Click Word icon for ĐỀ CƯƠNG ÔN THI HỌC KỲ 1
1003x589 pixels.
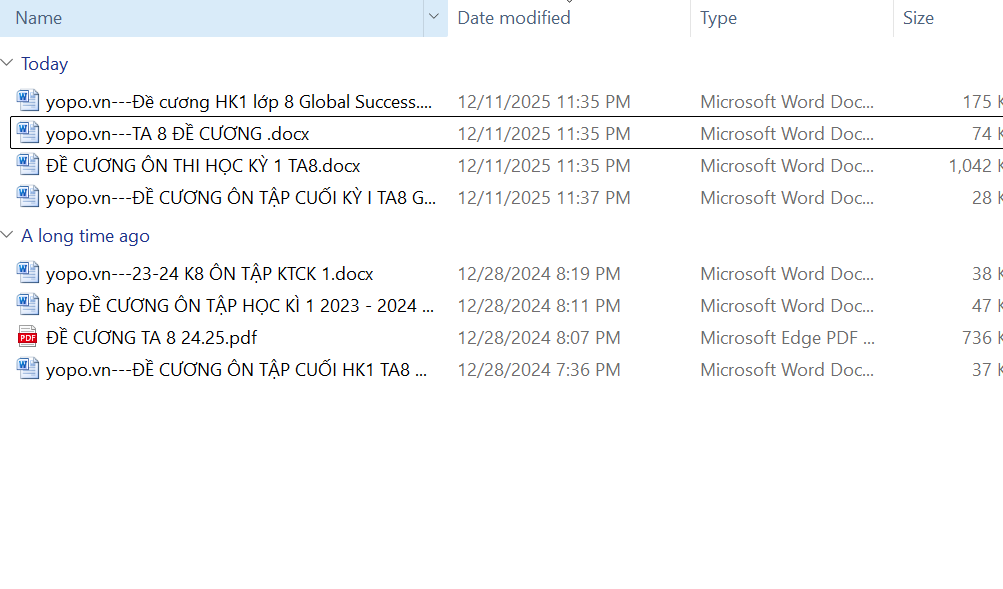[x=28, y=165]
